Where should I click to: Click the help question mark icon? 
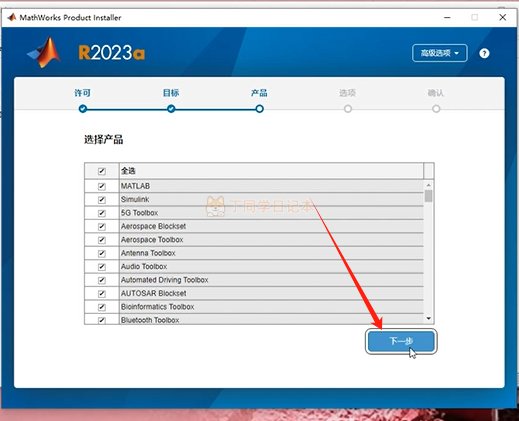pyautogui.click(x=484, y=53)
